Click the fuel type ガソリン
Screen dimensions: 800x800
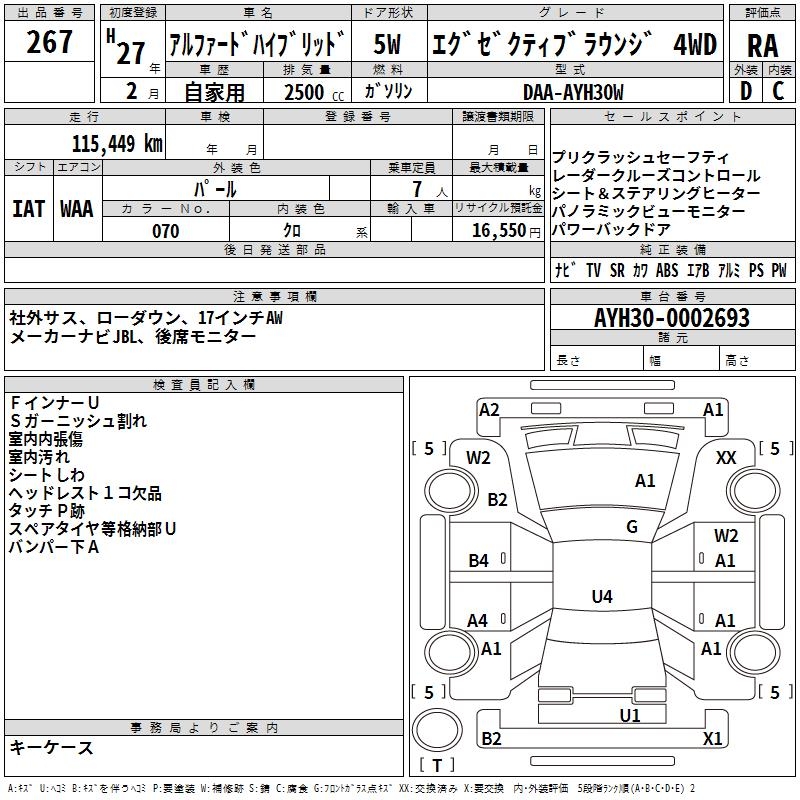tap(388, 91)
